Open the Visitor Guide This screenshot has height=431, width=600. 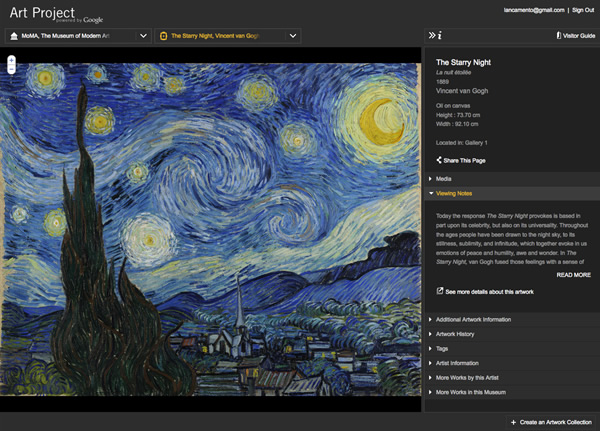tap(576, 36)
